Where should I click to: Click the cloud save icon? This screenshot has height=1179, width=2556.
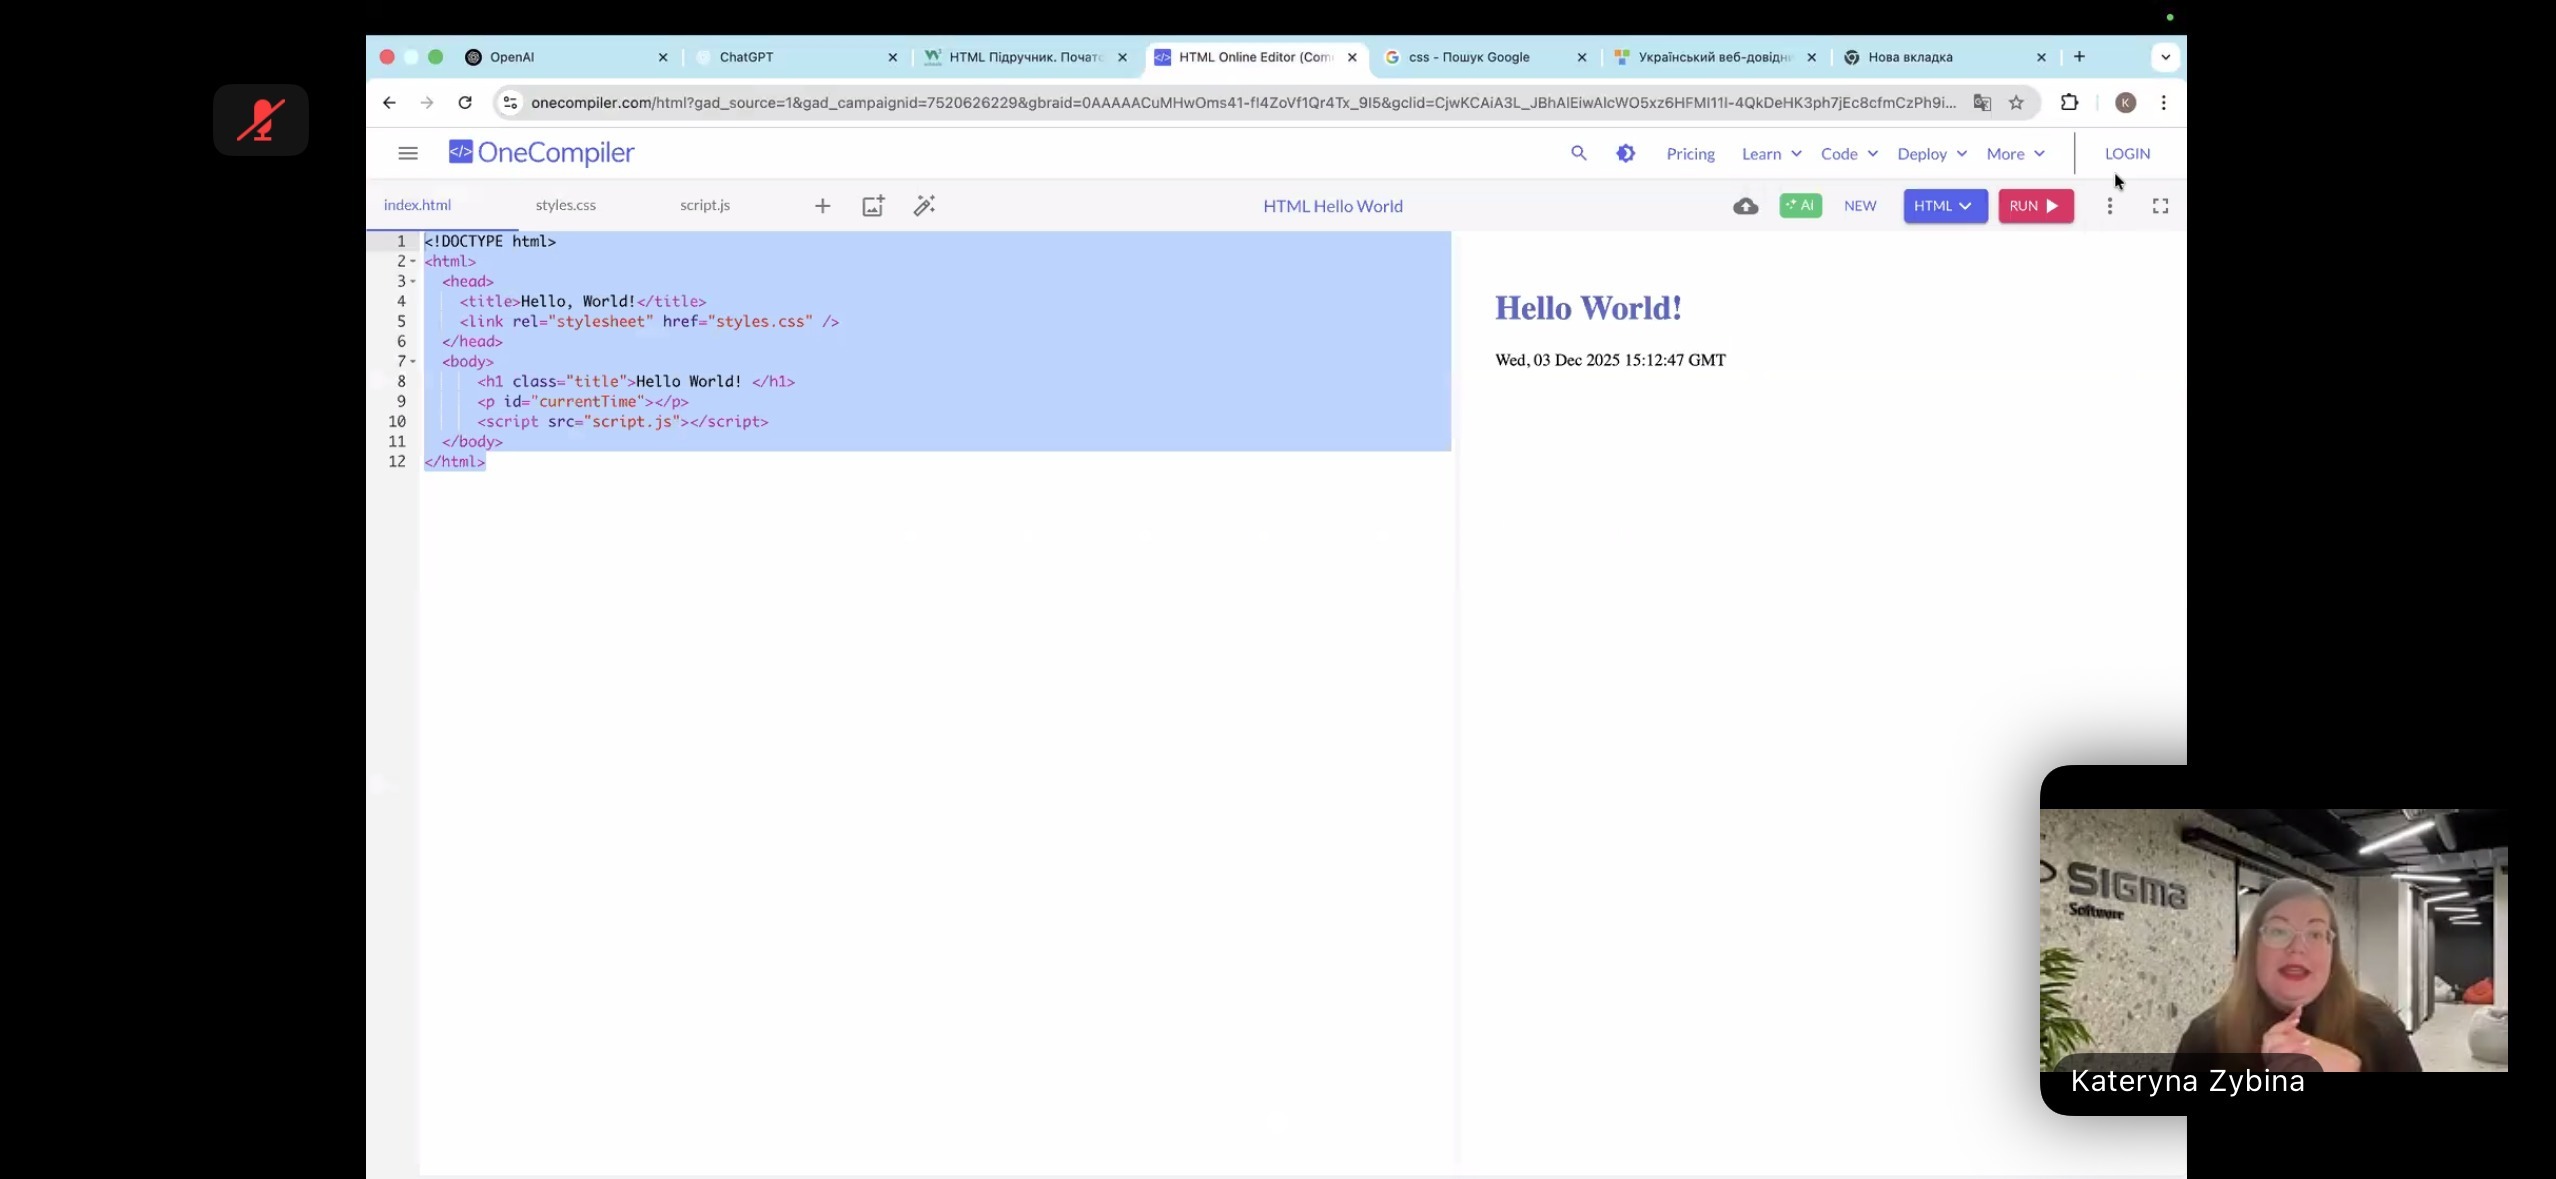click(1745, 206)
